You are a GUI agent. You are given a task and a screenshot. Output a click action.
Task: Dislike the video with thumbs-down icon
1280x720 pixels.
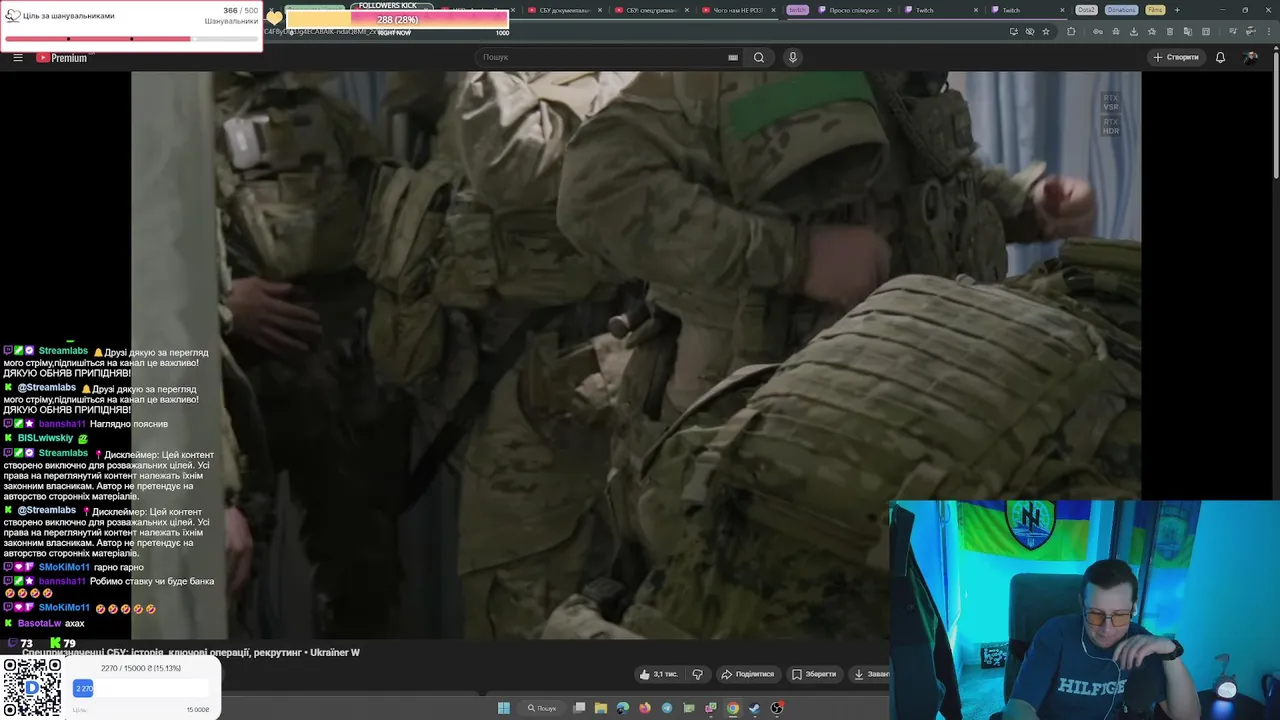[697, 674]
